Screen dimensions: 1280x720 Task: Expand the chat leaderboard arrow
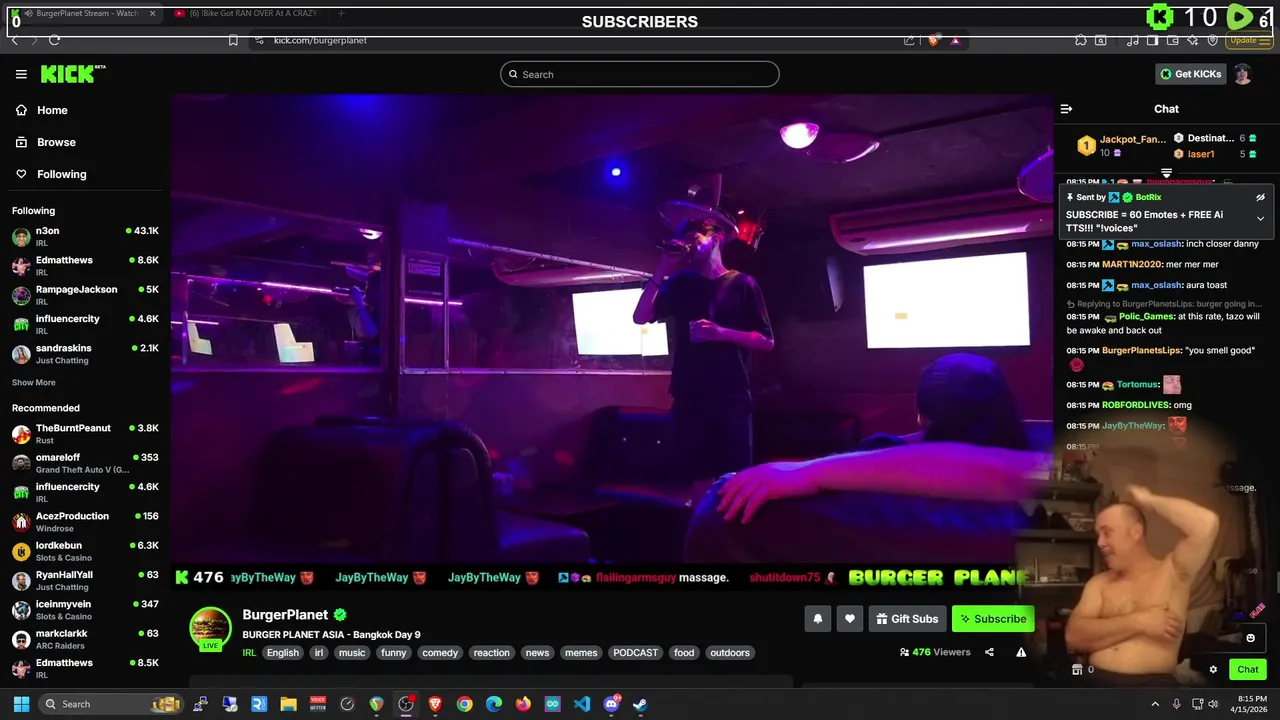click(1166, 173)
